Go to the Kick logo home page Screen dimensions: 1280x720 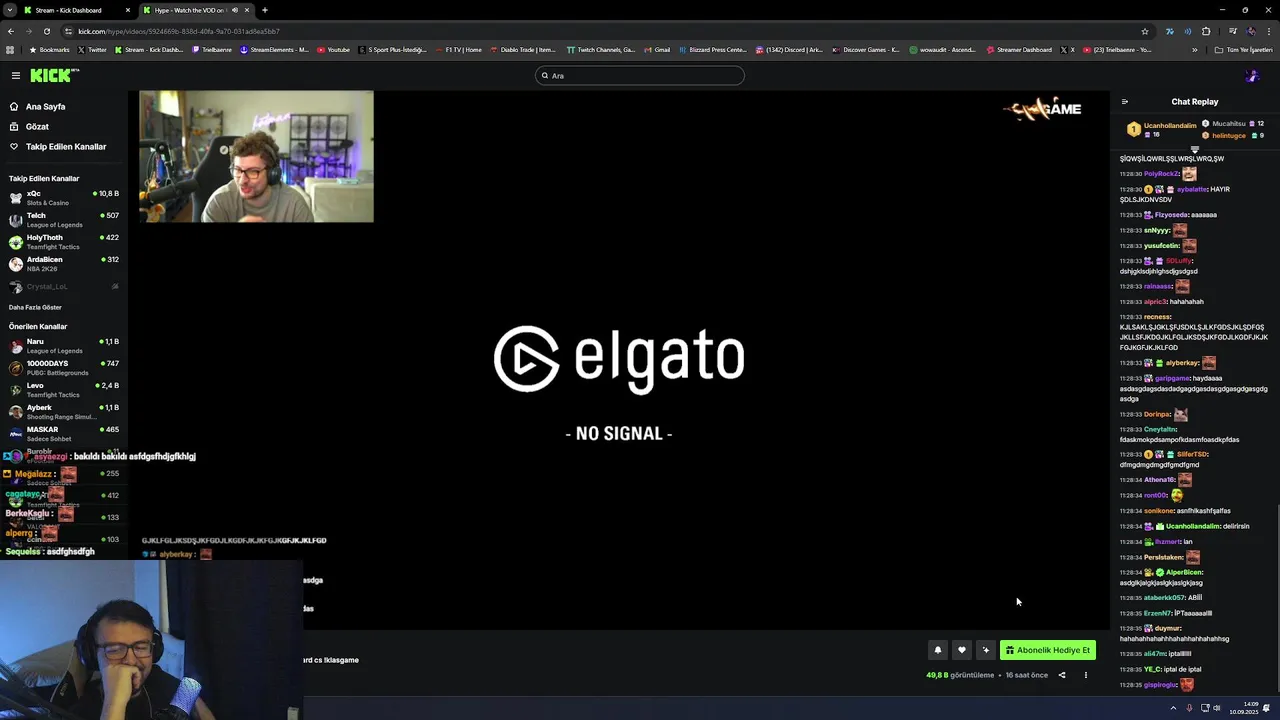click(x=52, y=75)
